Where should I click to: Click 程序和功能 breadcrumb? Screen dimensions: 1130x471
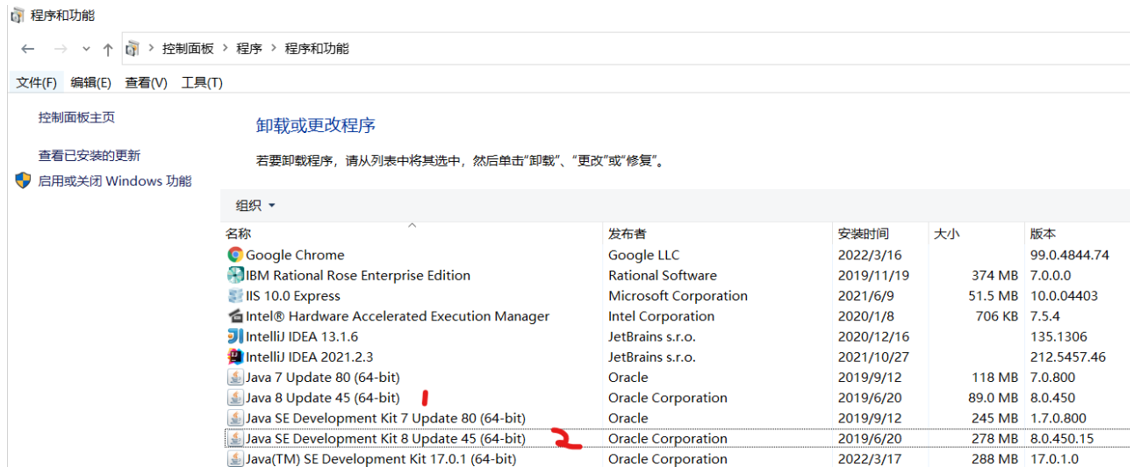click(317, 48)
